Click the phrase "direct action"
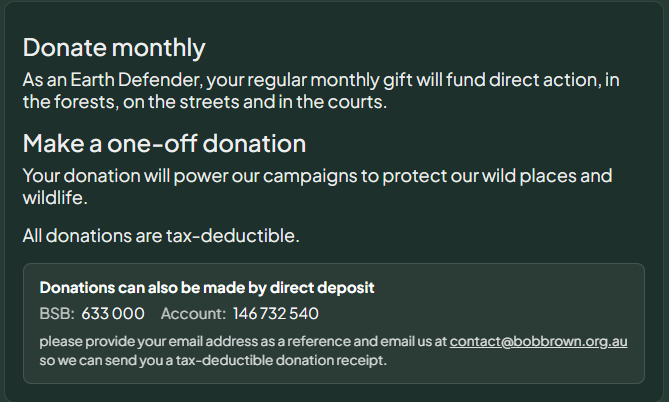Viewport: 669px width, 402px height. 544,79
